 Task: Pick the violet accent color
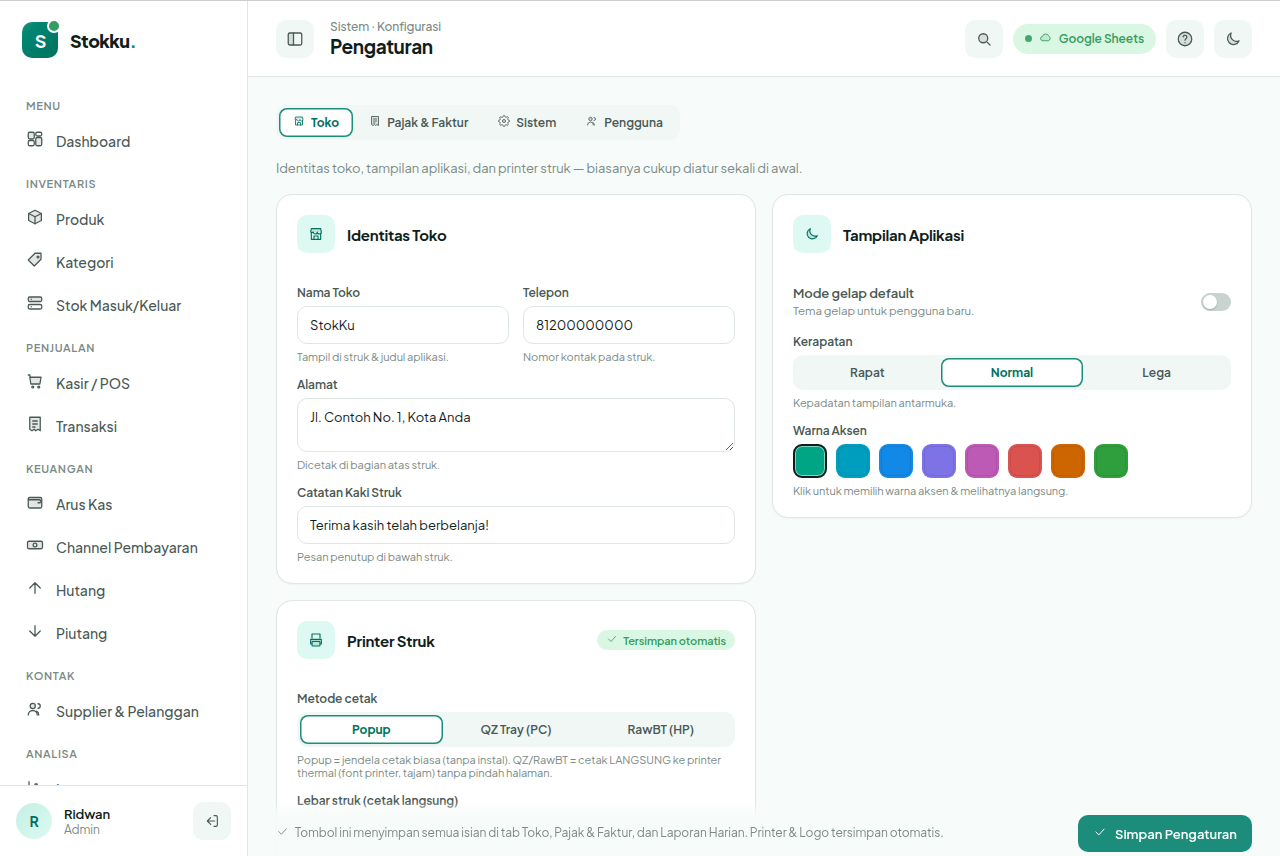[x=939, y=461]
